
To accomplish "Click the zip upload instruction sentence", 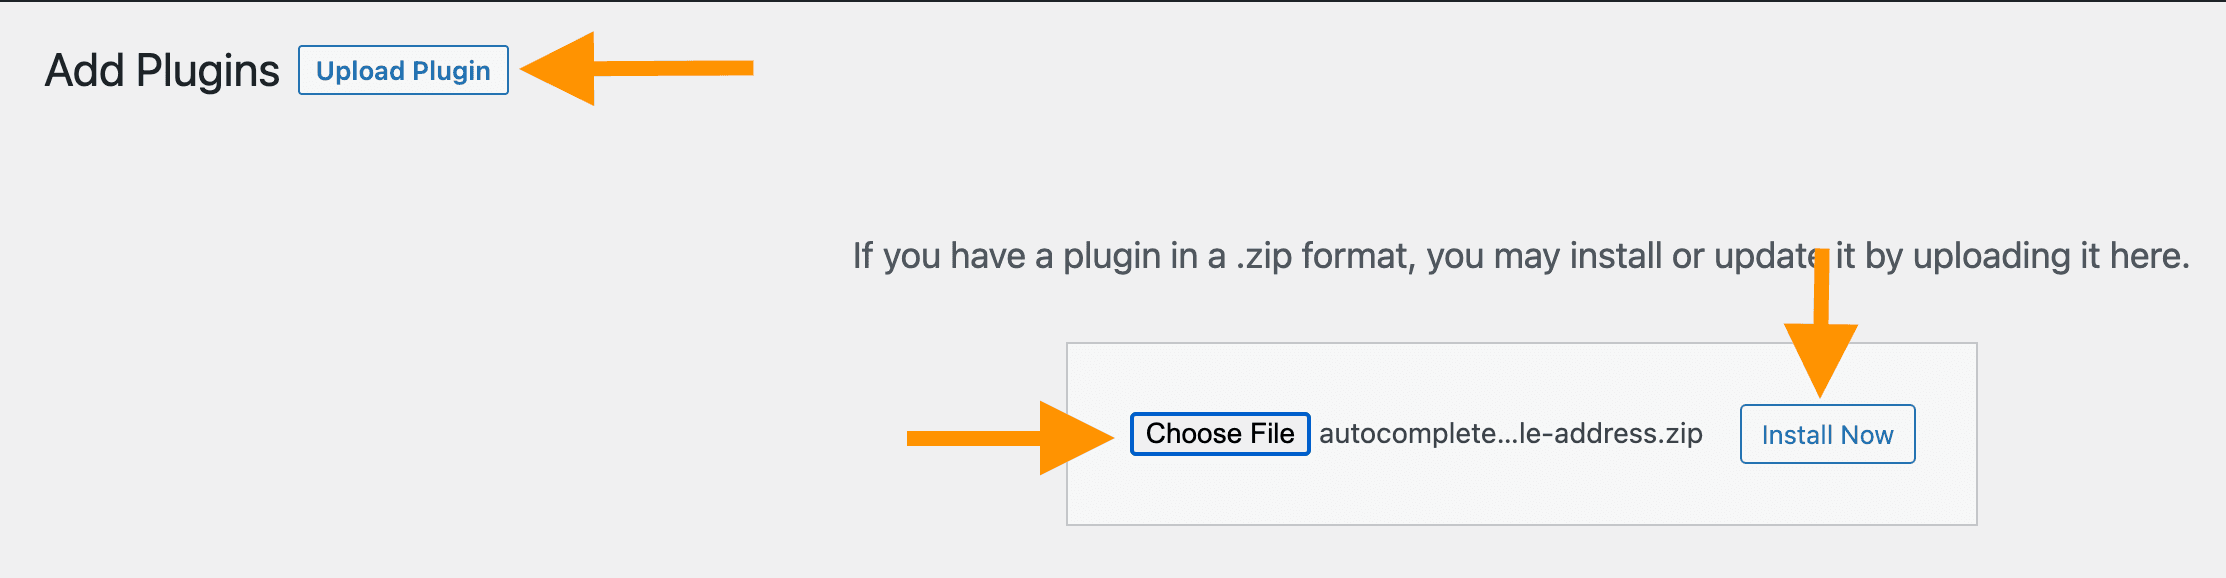I will [1521, 256].
